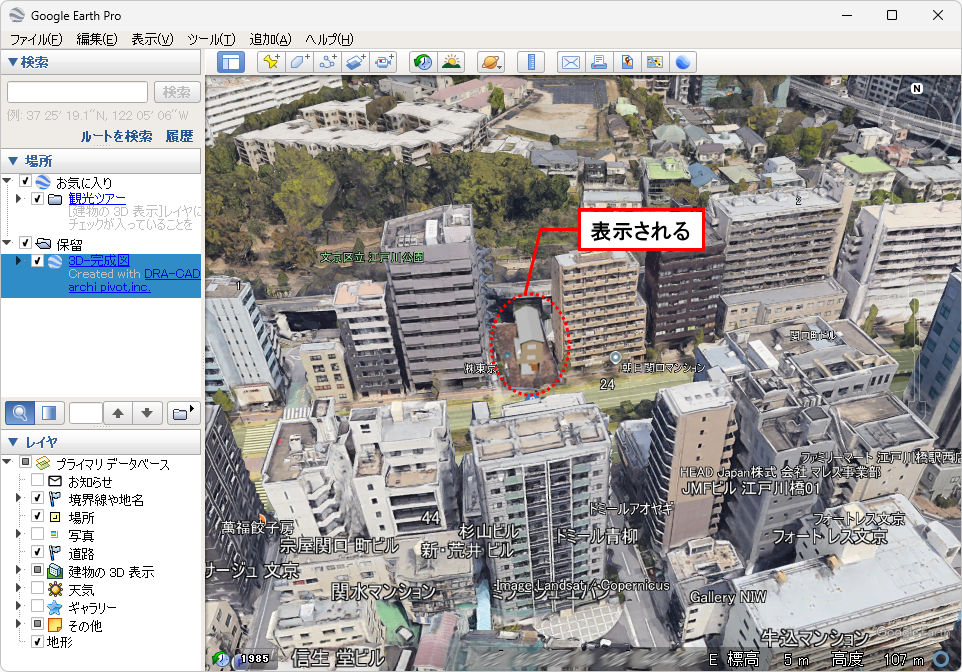Screen dimensions: 962x672
Task: Expand the ギャラリー layer
Action: 18,606
